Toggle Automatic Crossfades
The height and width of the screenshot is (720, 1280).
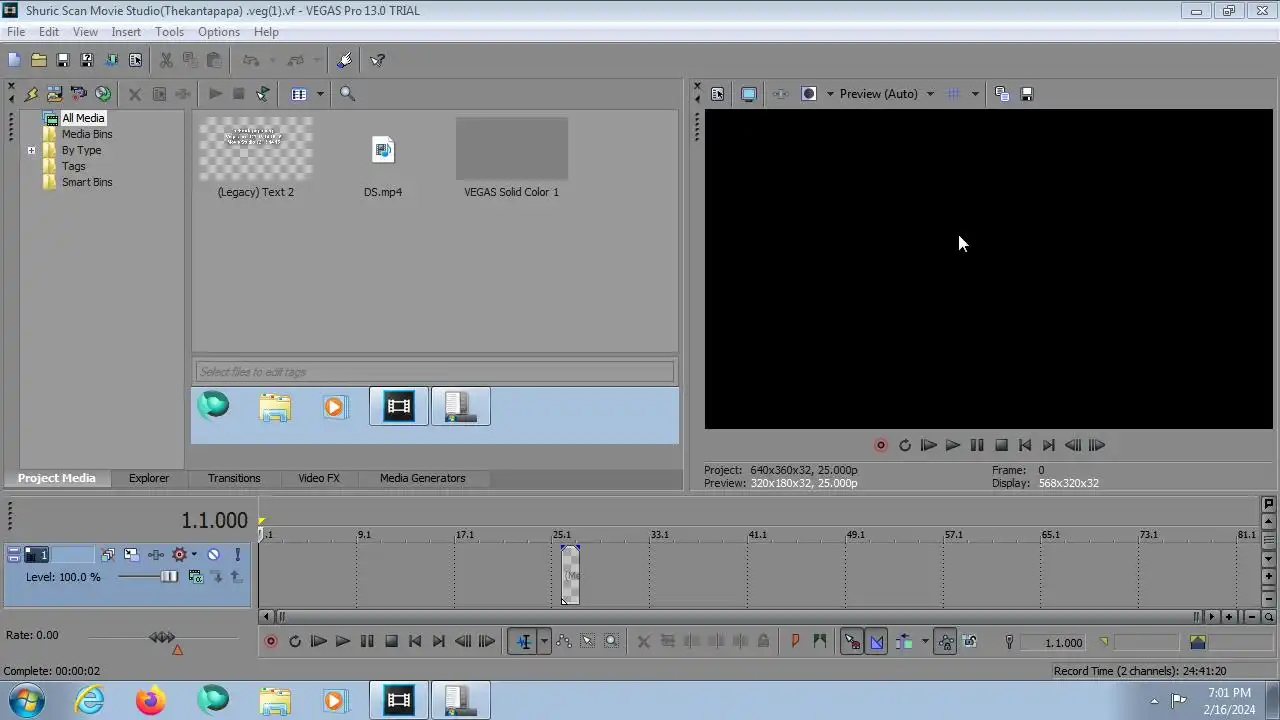pyautogui.click(x=876, y=642)
